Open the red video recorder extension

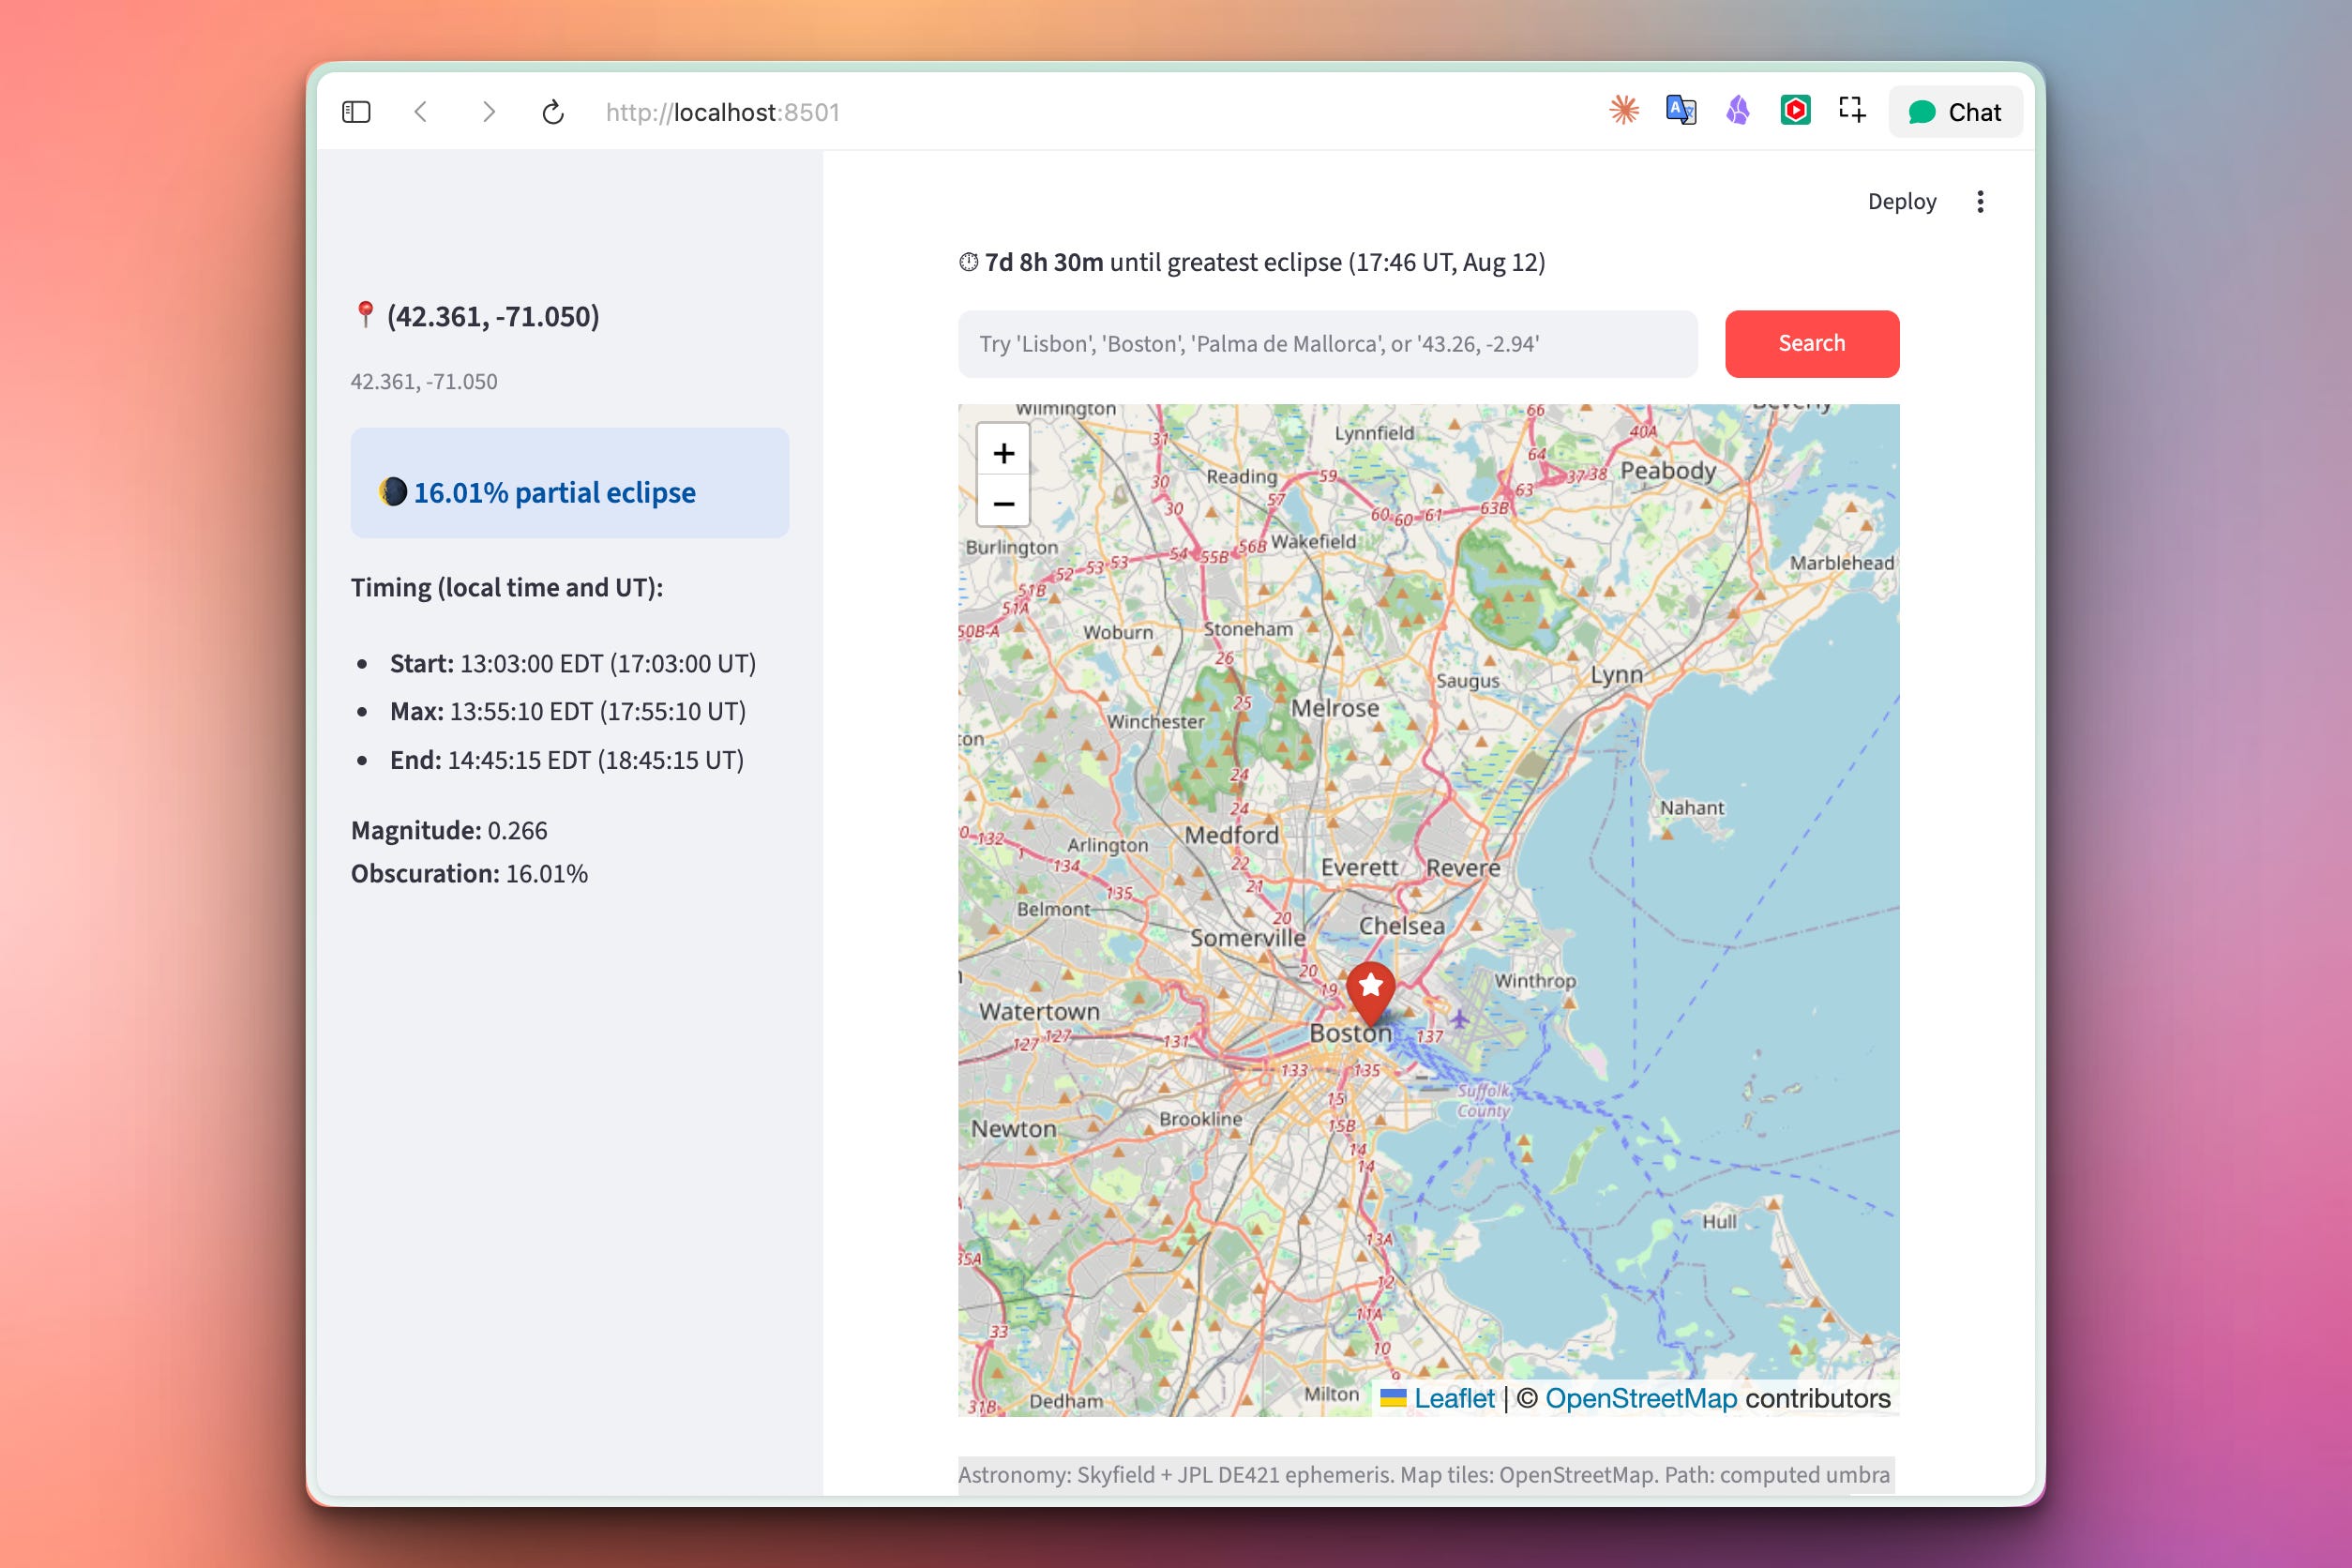[1795, 110]
